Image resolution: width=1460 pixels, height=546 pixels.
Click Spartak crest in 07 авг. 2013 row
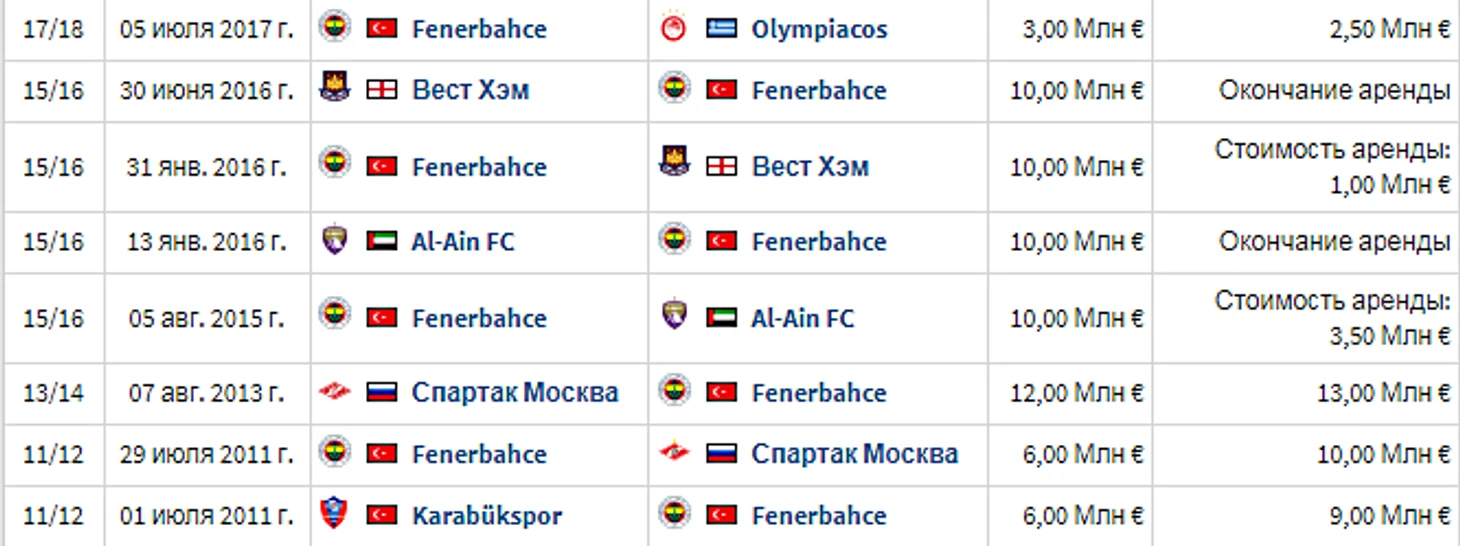pos(335,393)
